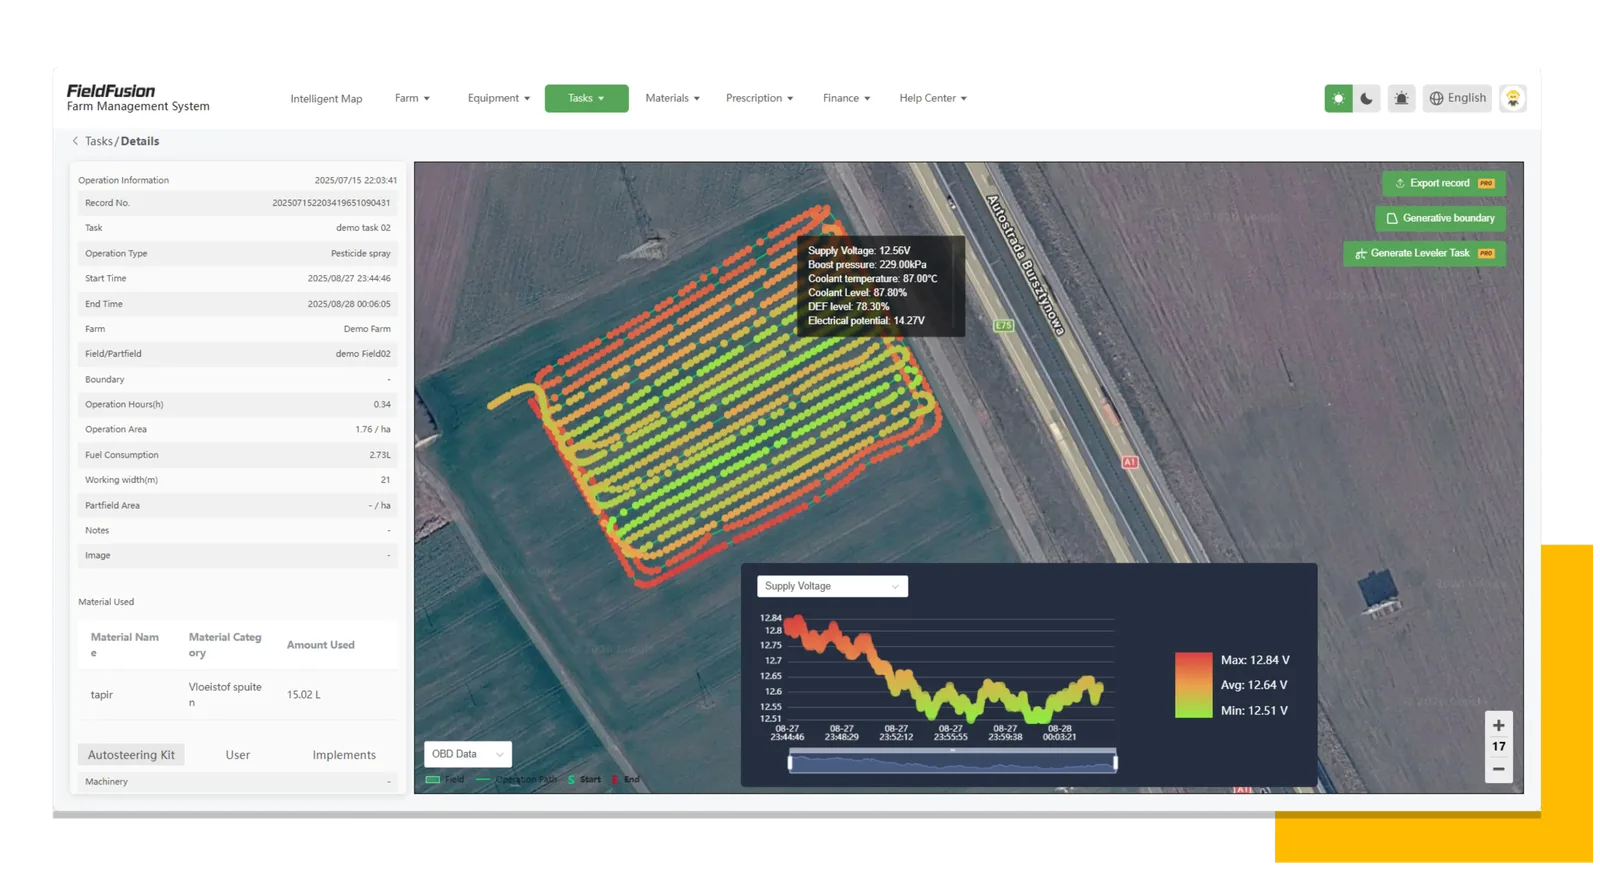Open the Materials menu
Image resolution: width=1600 pixels, height=881 pixels.
click(672, 98)
